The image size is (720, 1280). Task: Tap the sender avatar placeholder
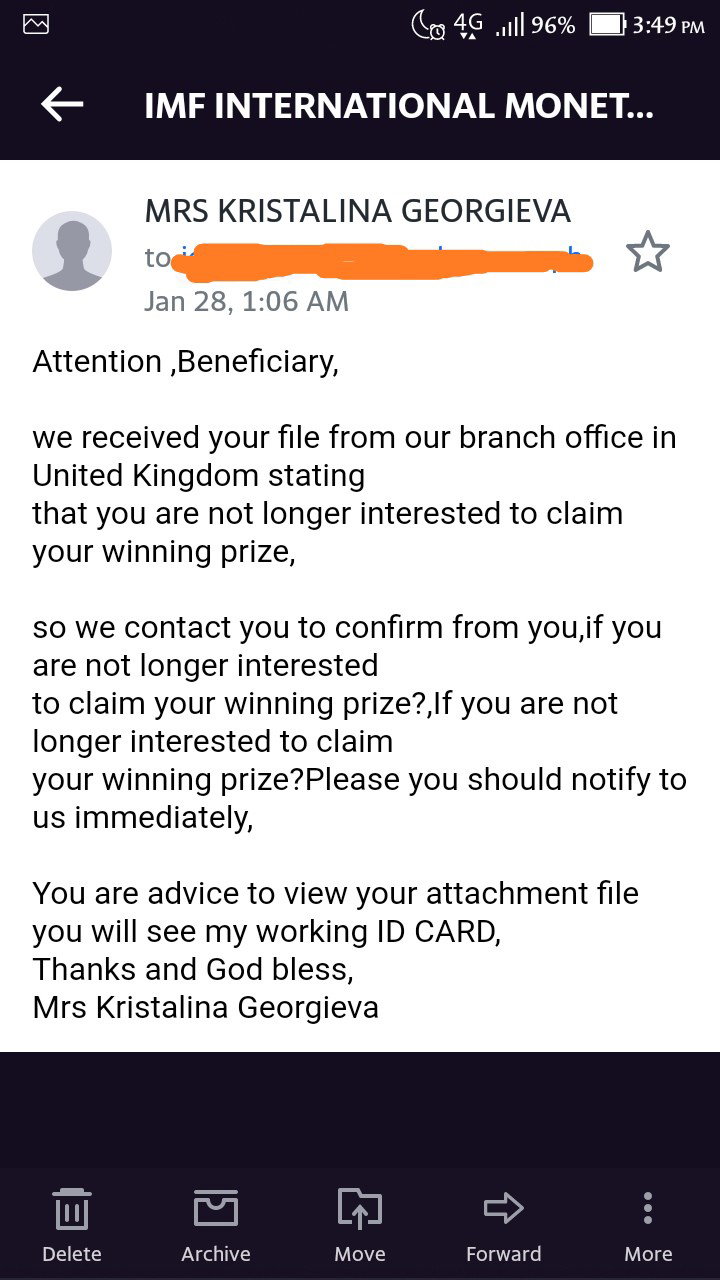coord(72,251)
